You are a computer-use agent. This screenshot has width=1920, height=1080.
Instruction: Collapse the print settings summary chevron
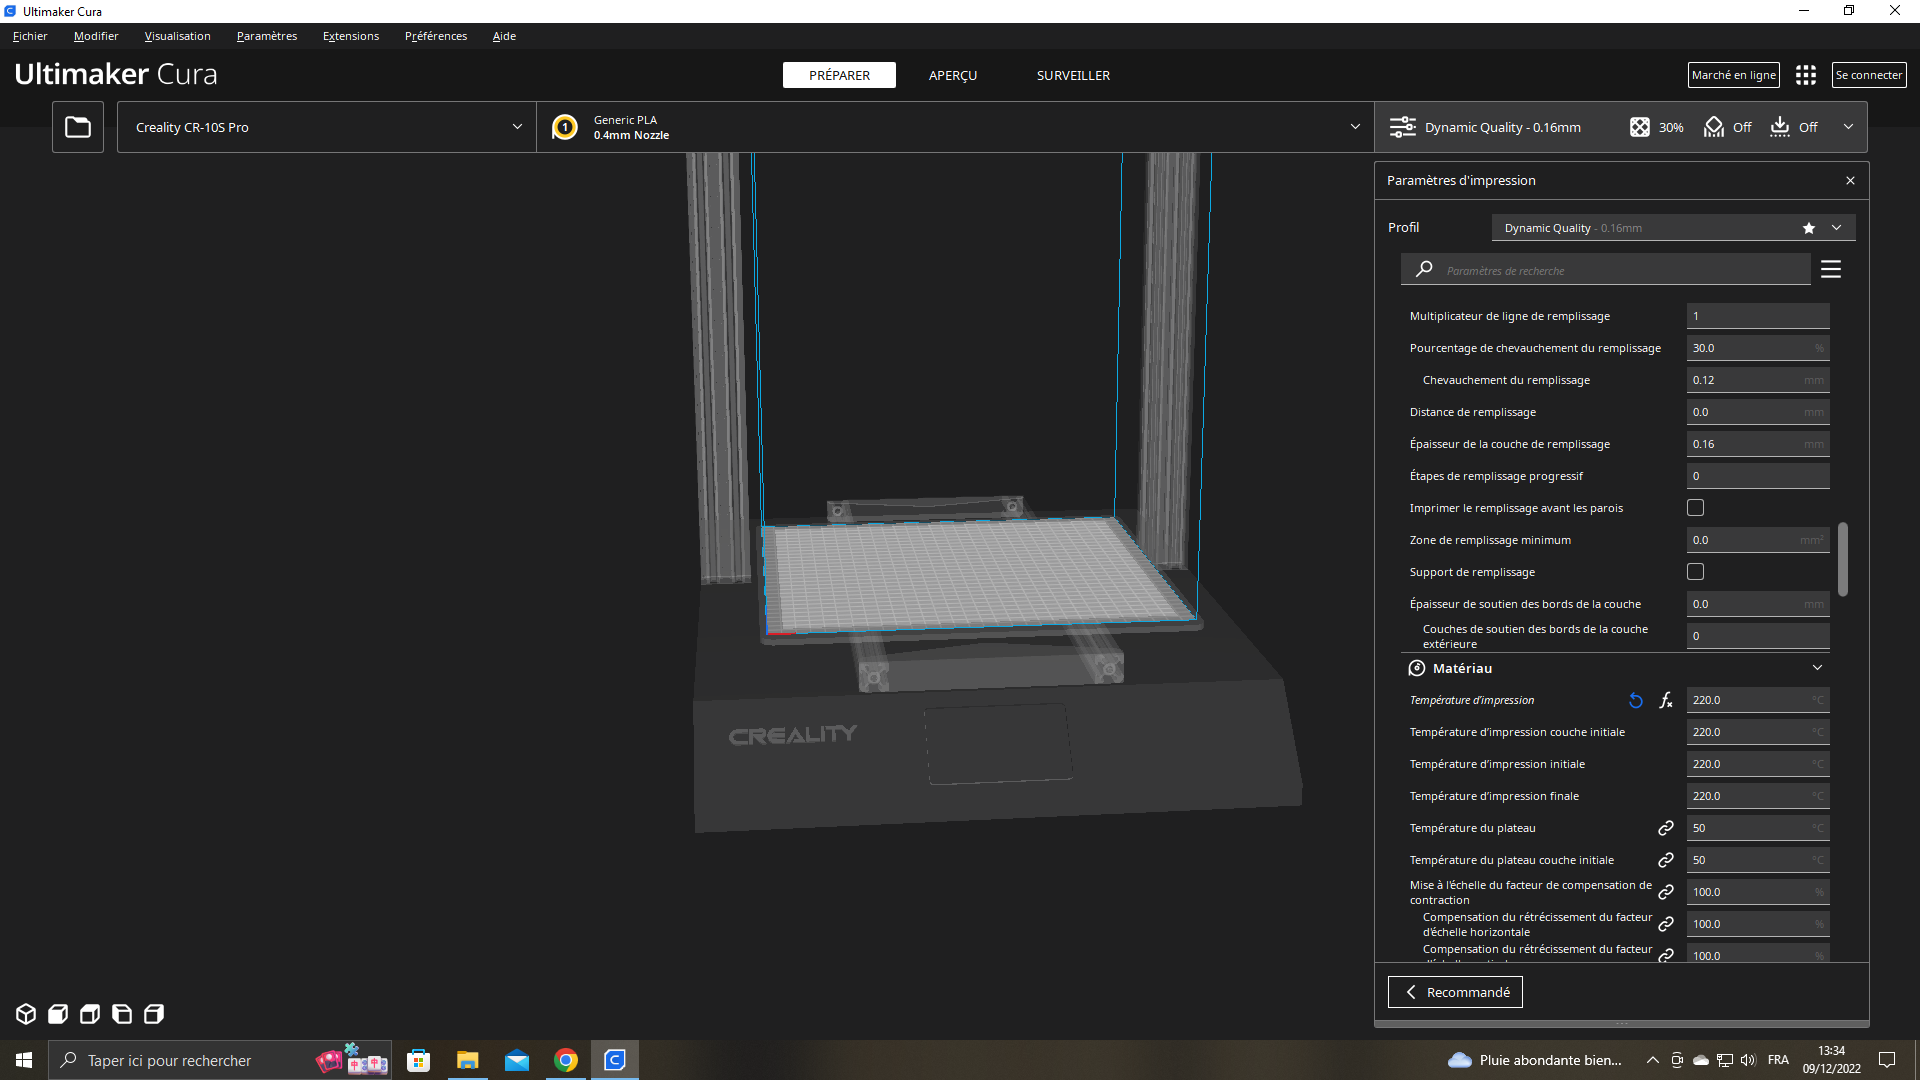point(1848,127)
